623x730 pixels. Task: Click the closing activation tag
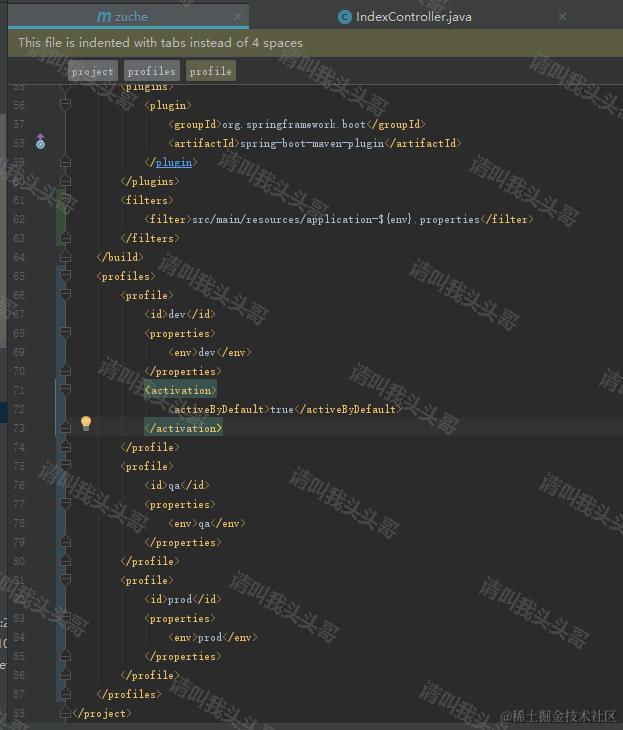pyautogui.click(x=183, y=428)
